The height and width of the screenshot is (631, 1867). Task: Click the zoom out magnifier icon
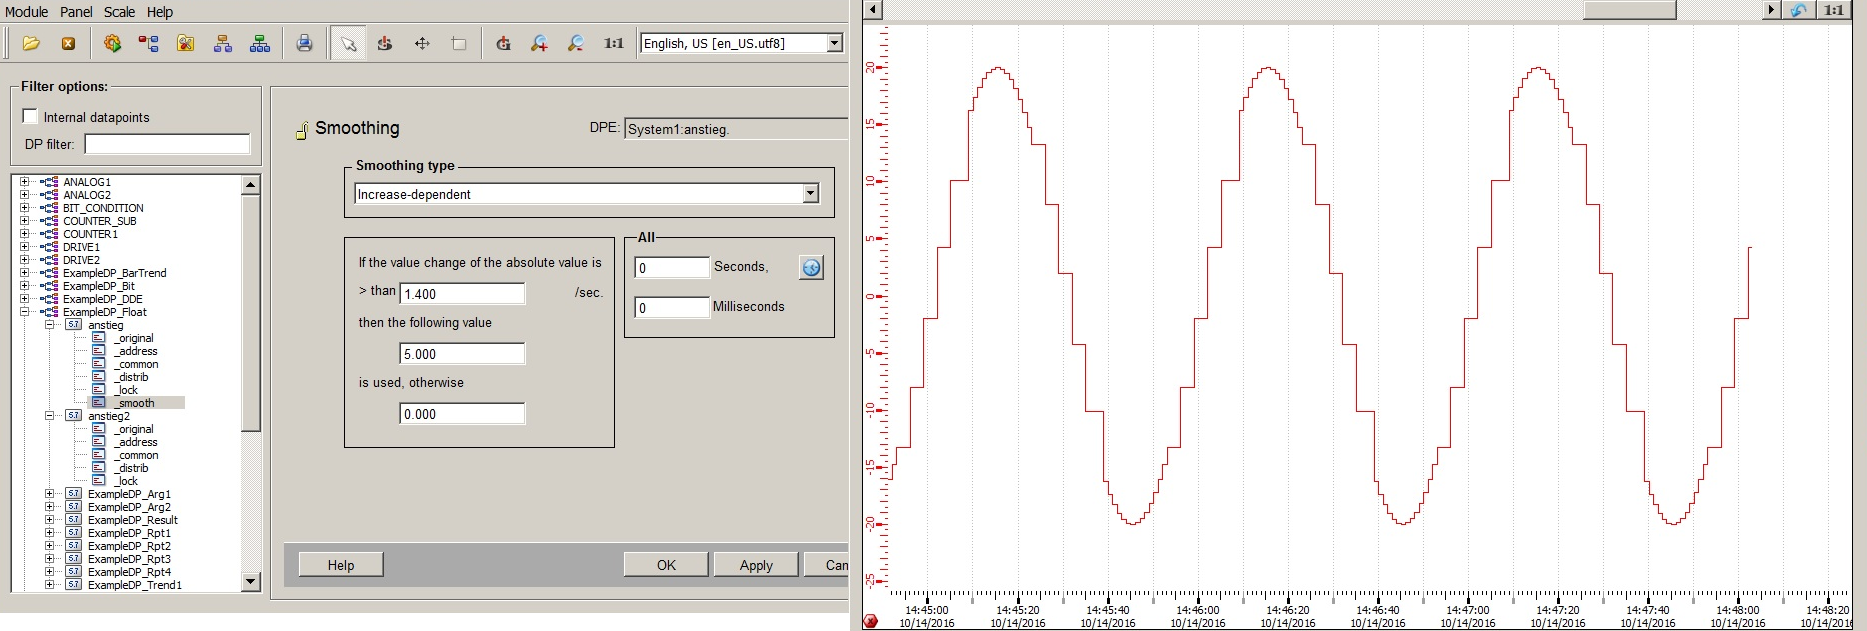[x=576, y=43]
